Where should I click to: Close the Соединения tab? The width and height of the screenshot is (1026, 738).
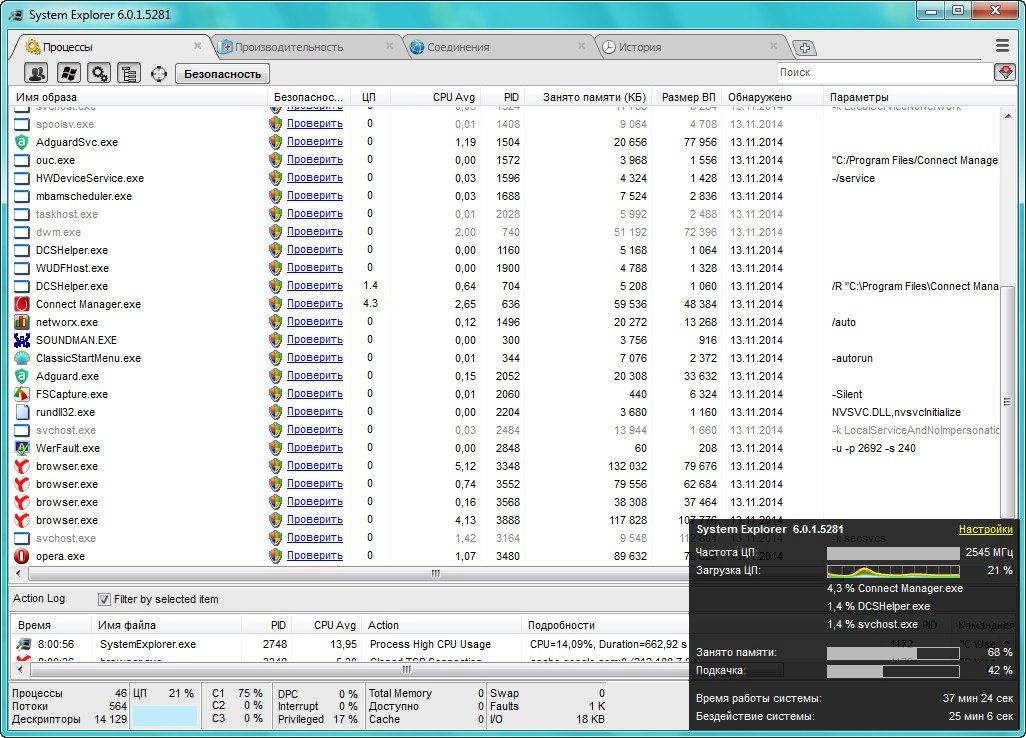[581, 46]
